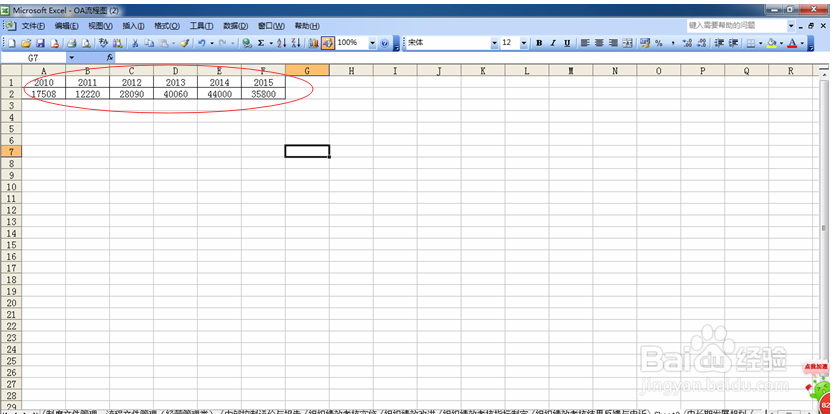Select column header H
The height and width of the screenshot is (414, 835).
351,70
